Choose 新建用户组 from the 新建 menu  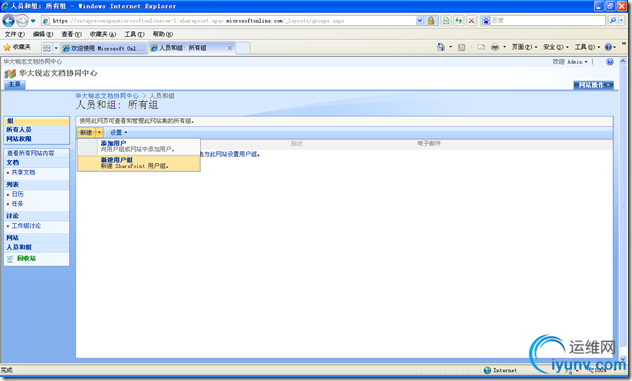click(x=139, y=163)
